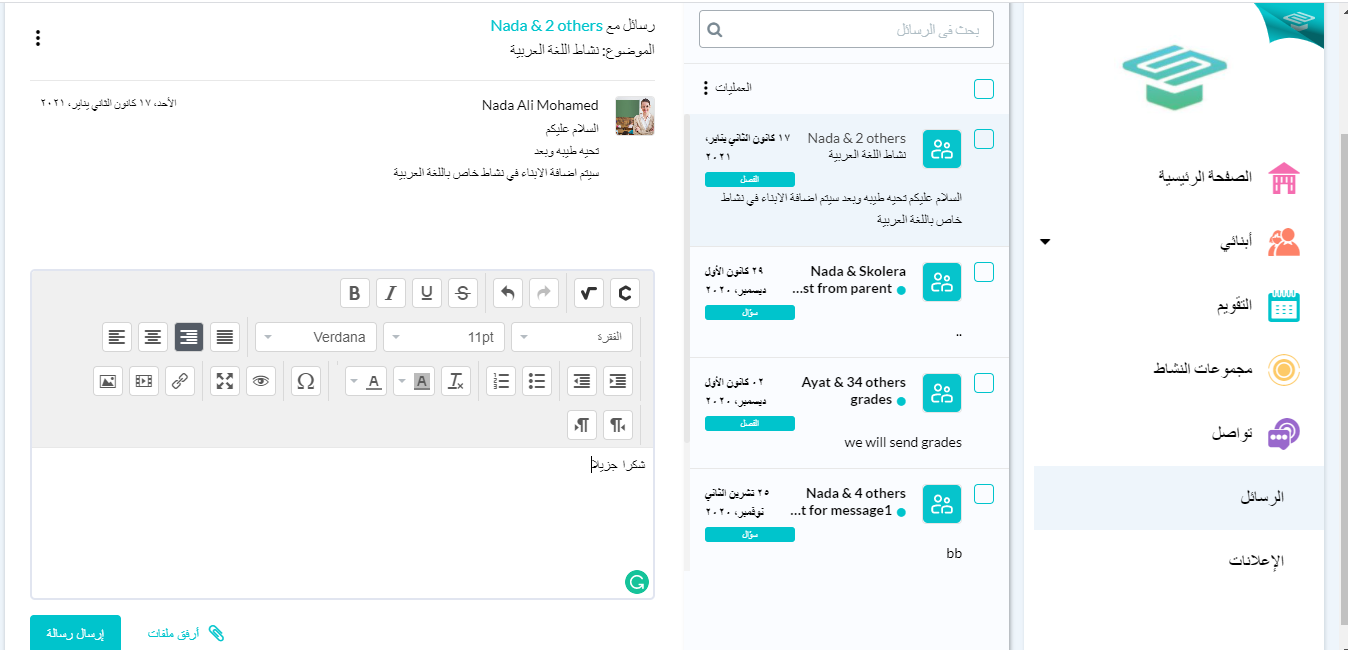This screenshot has width=1348, height=650.
Task: Click in the message reply text area
Action: point(343,523)
